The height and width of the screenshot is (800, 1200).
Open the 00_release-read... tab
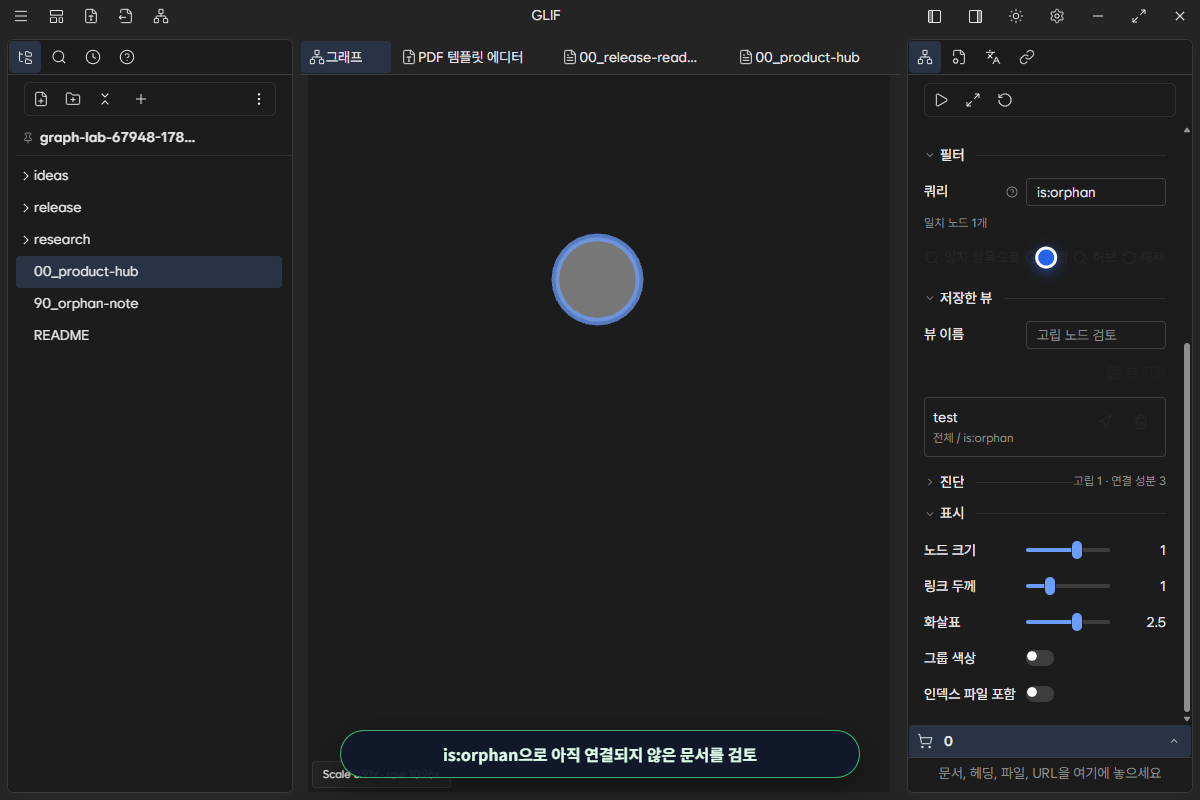point(631,57)
